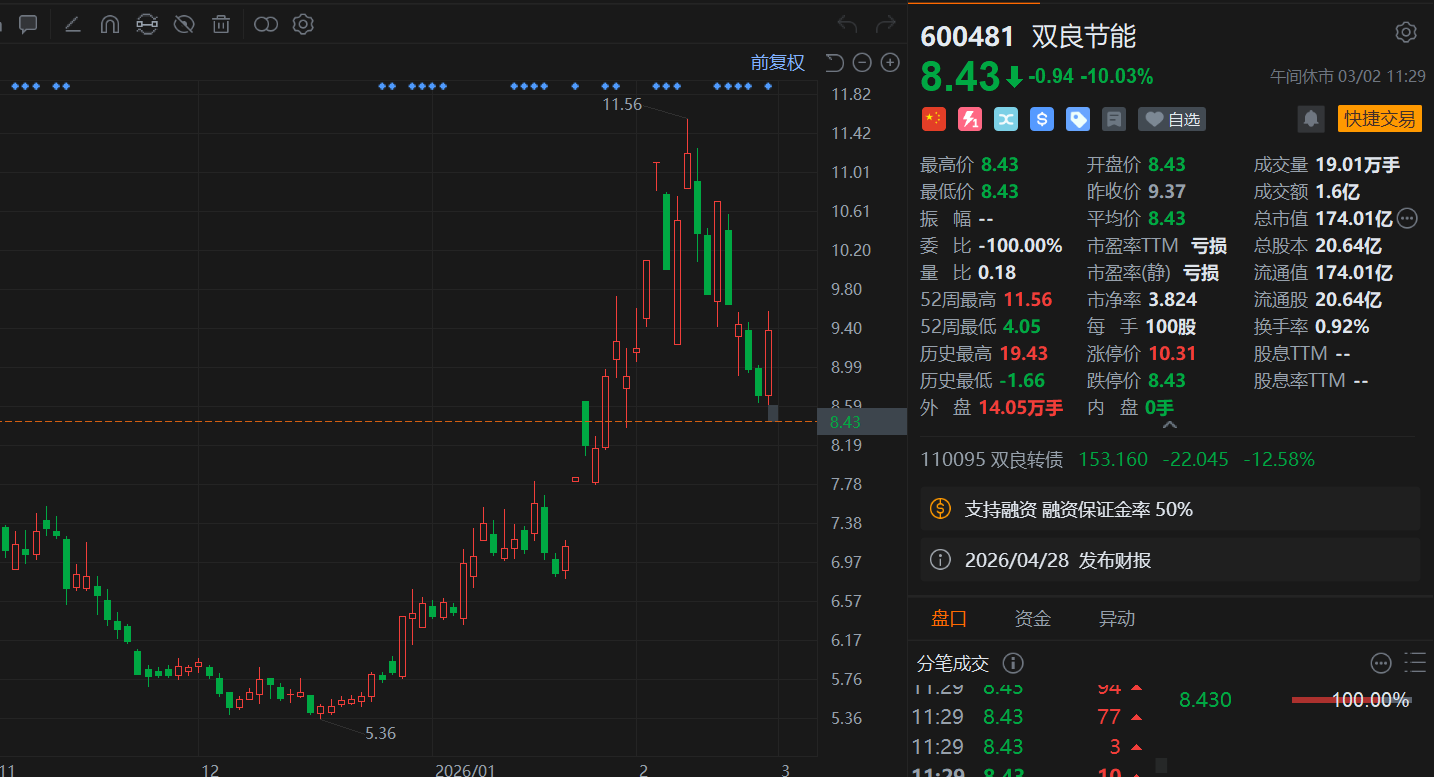Image resolution: width=1434 pixels, height=777 pixels.
Task: Click the 5.36 low price label on chart
Action: click(x=380, y=733)
